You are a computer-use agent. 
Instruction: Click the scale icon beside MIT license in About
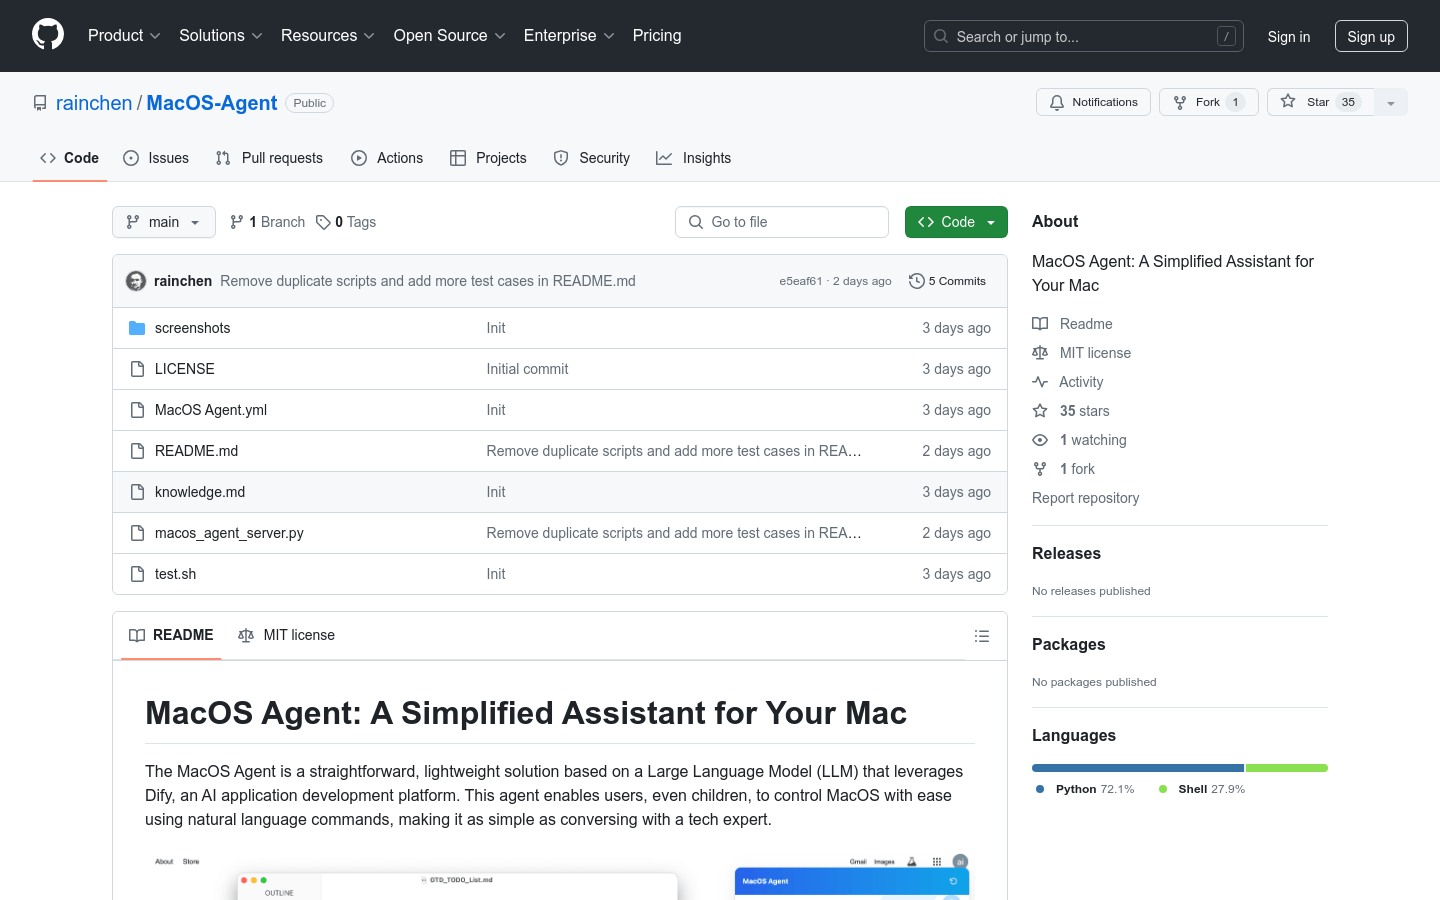[1040, 353]
